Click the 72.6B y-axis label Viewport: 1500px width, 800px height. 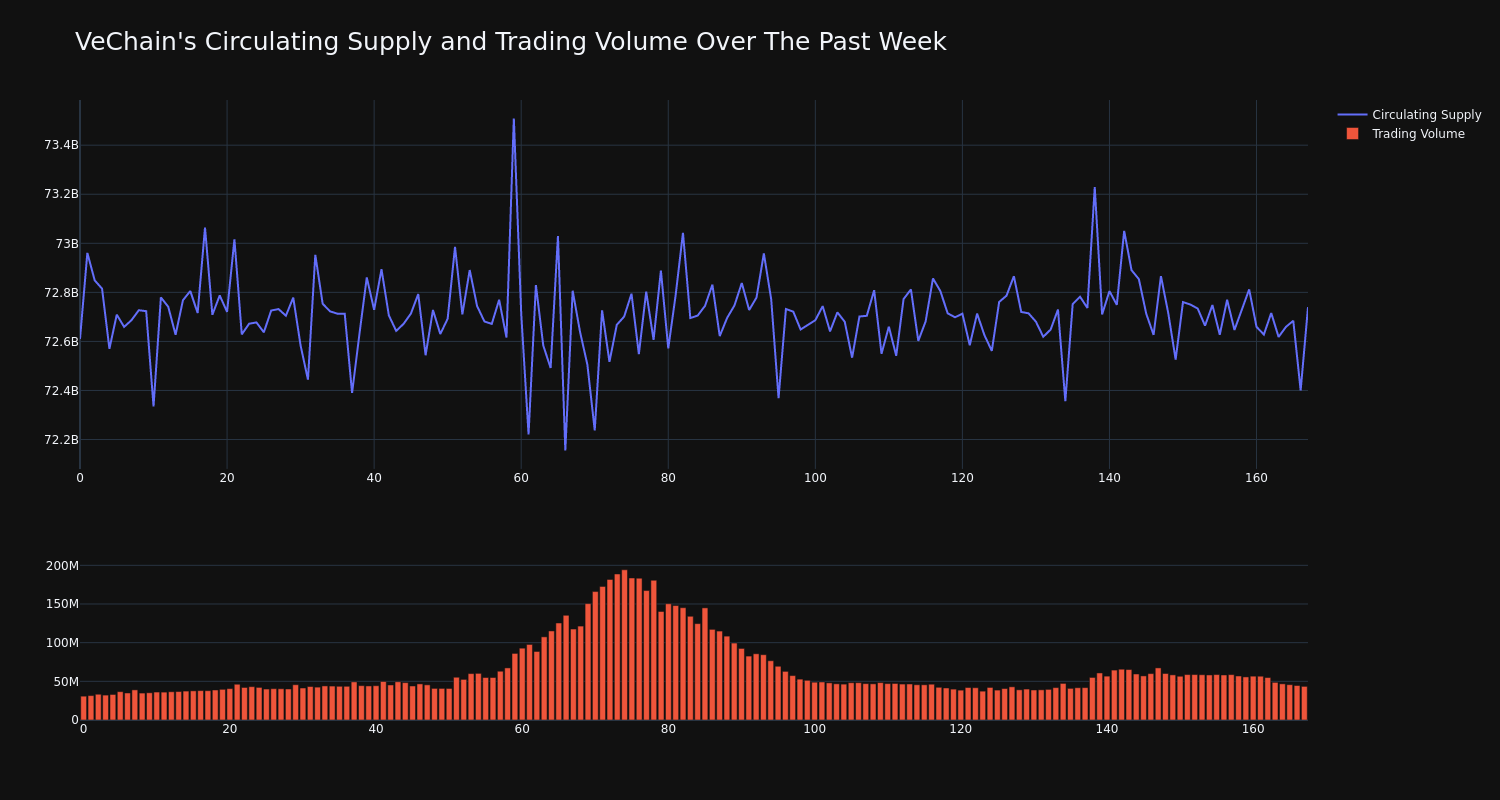[61, 341]
